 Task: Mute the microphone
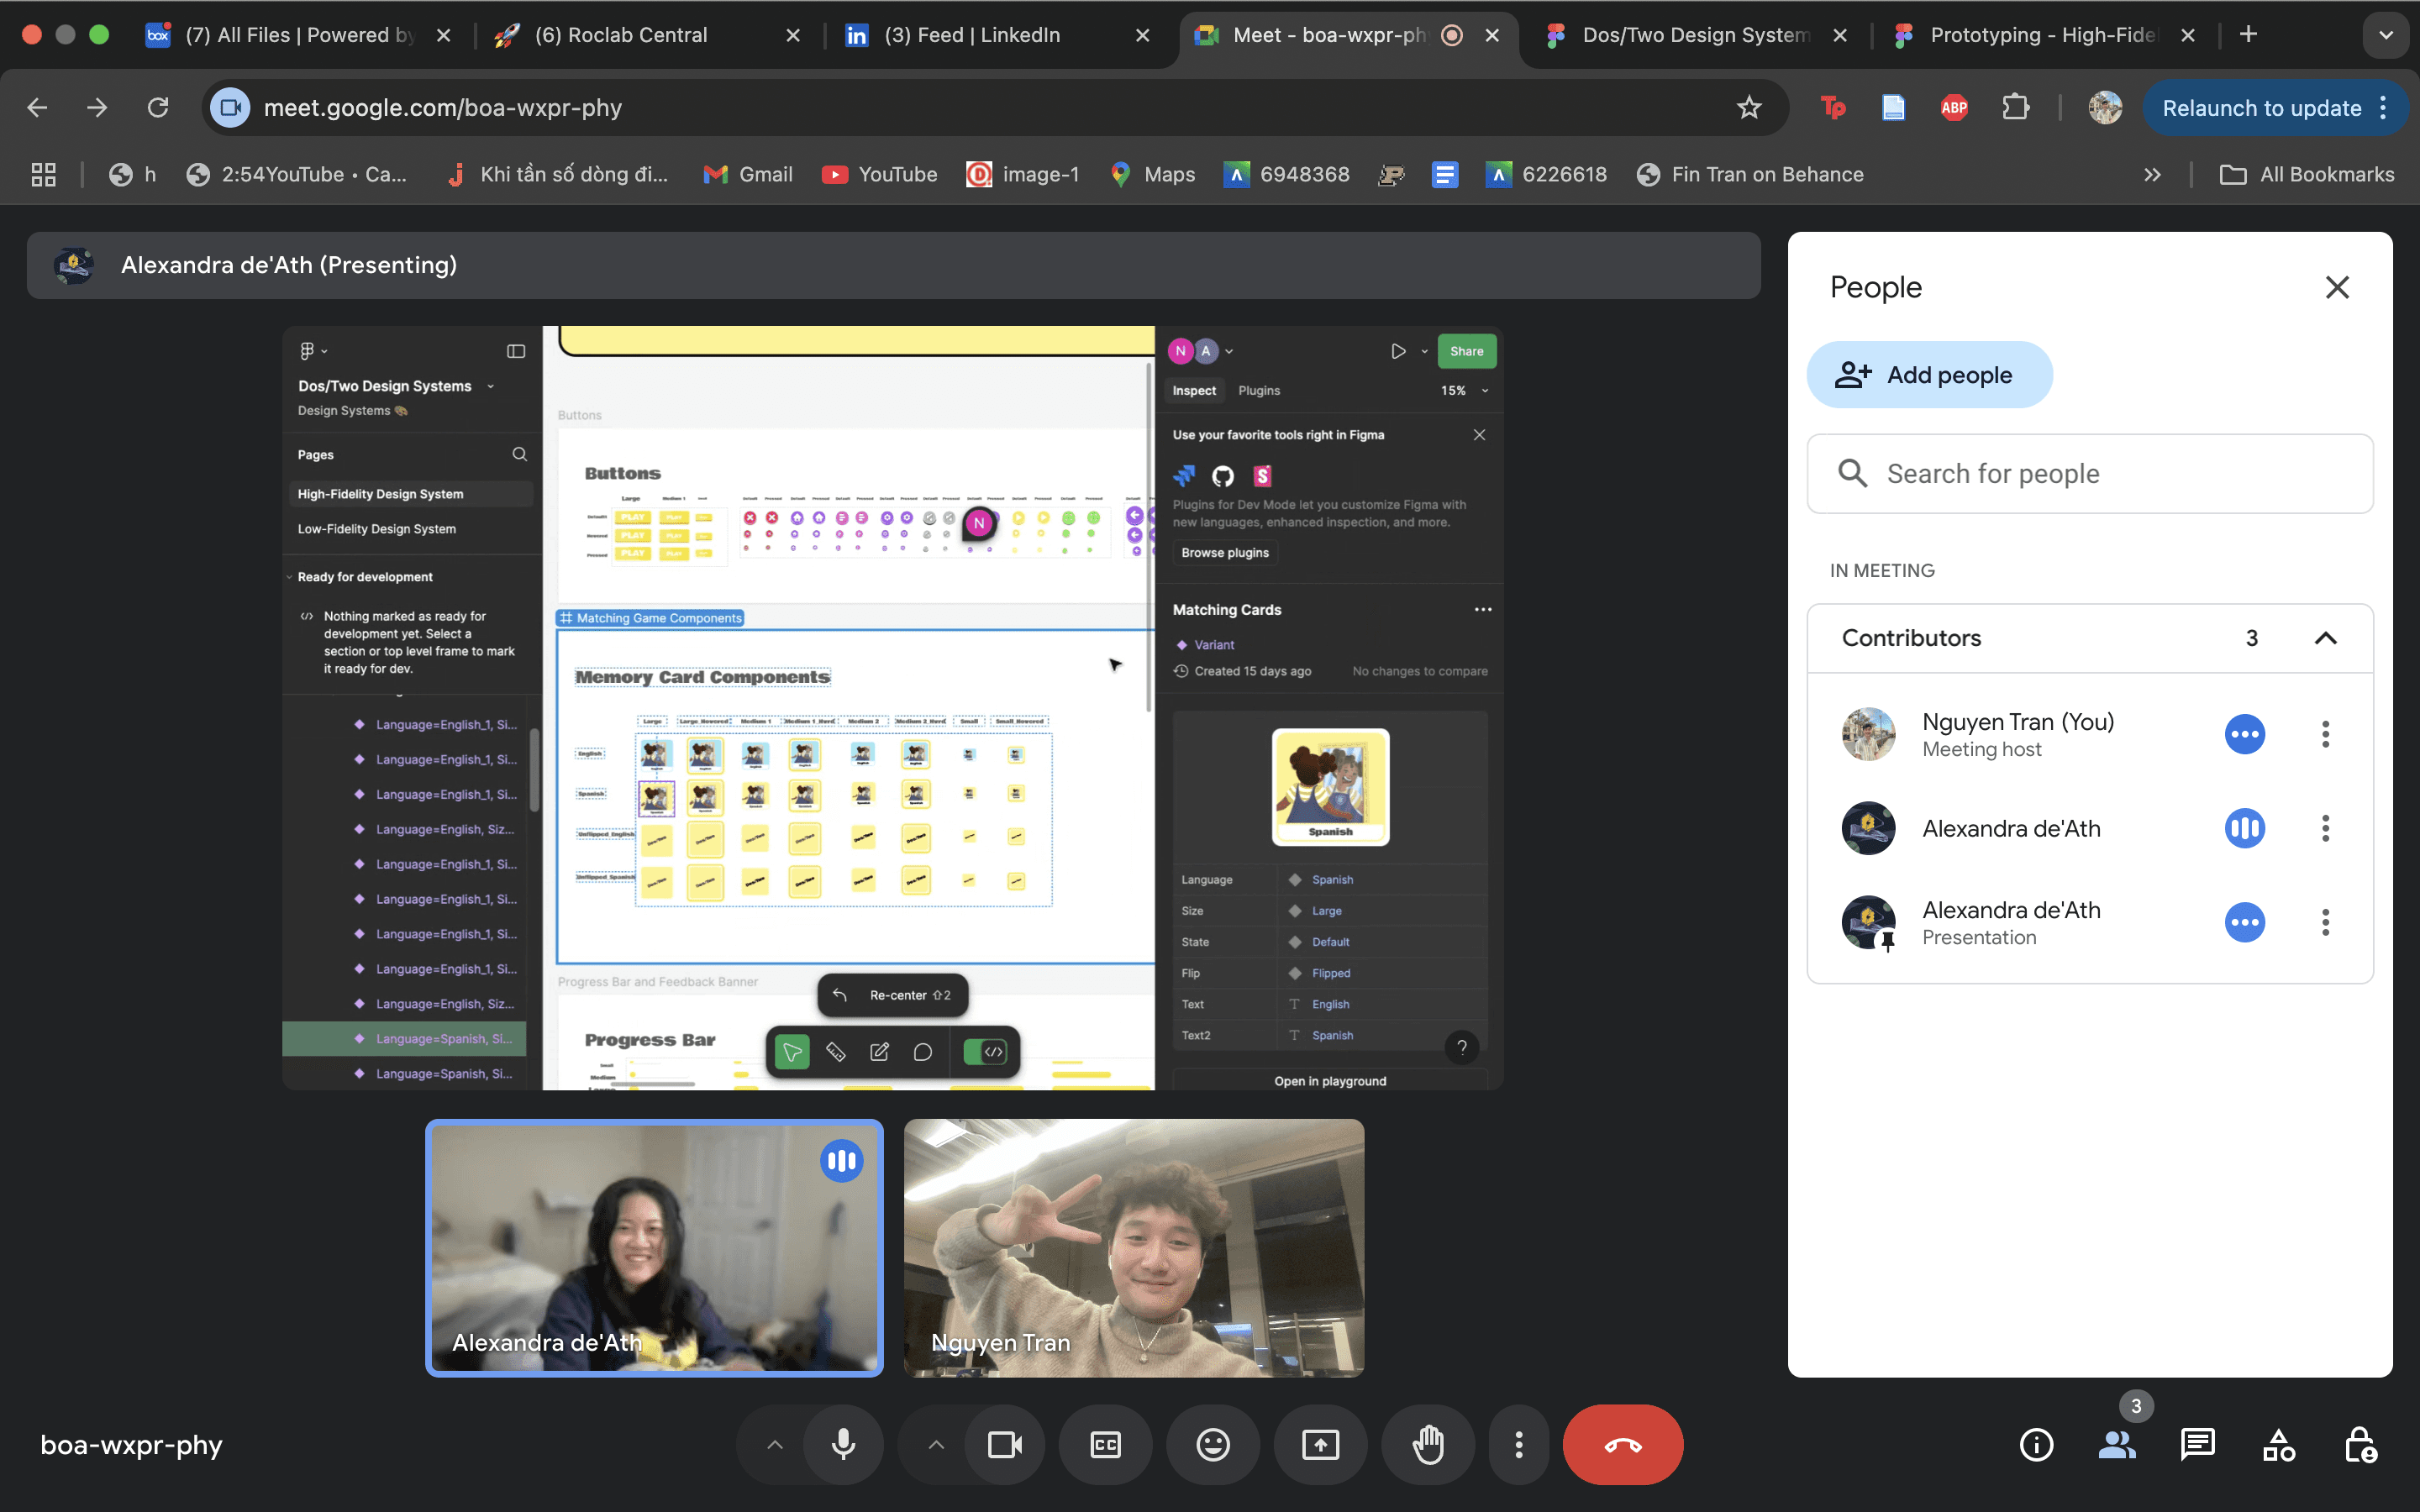click(x=843, y=1444)
